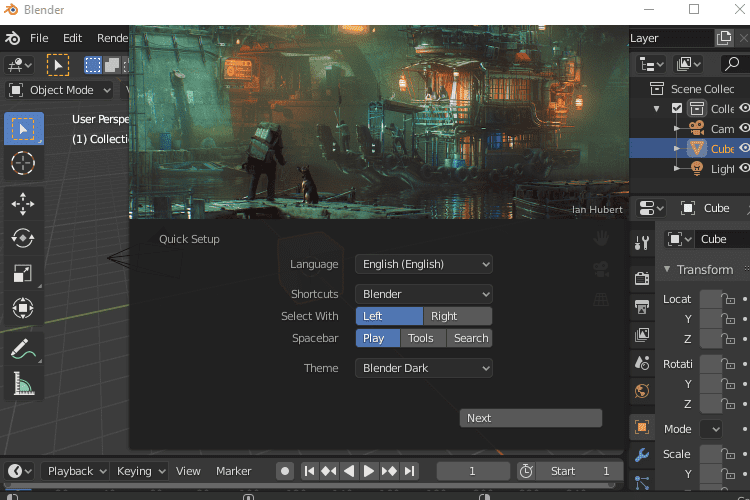Open the Render properties tab
750x500 pixels.
(642, 278)
